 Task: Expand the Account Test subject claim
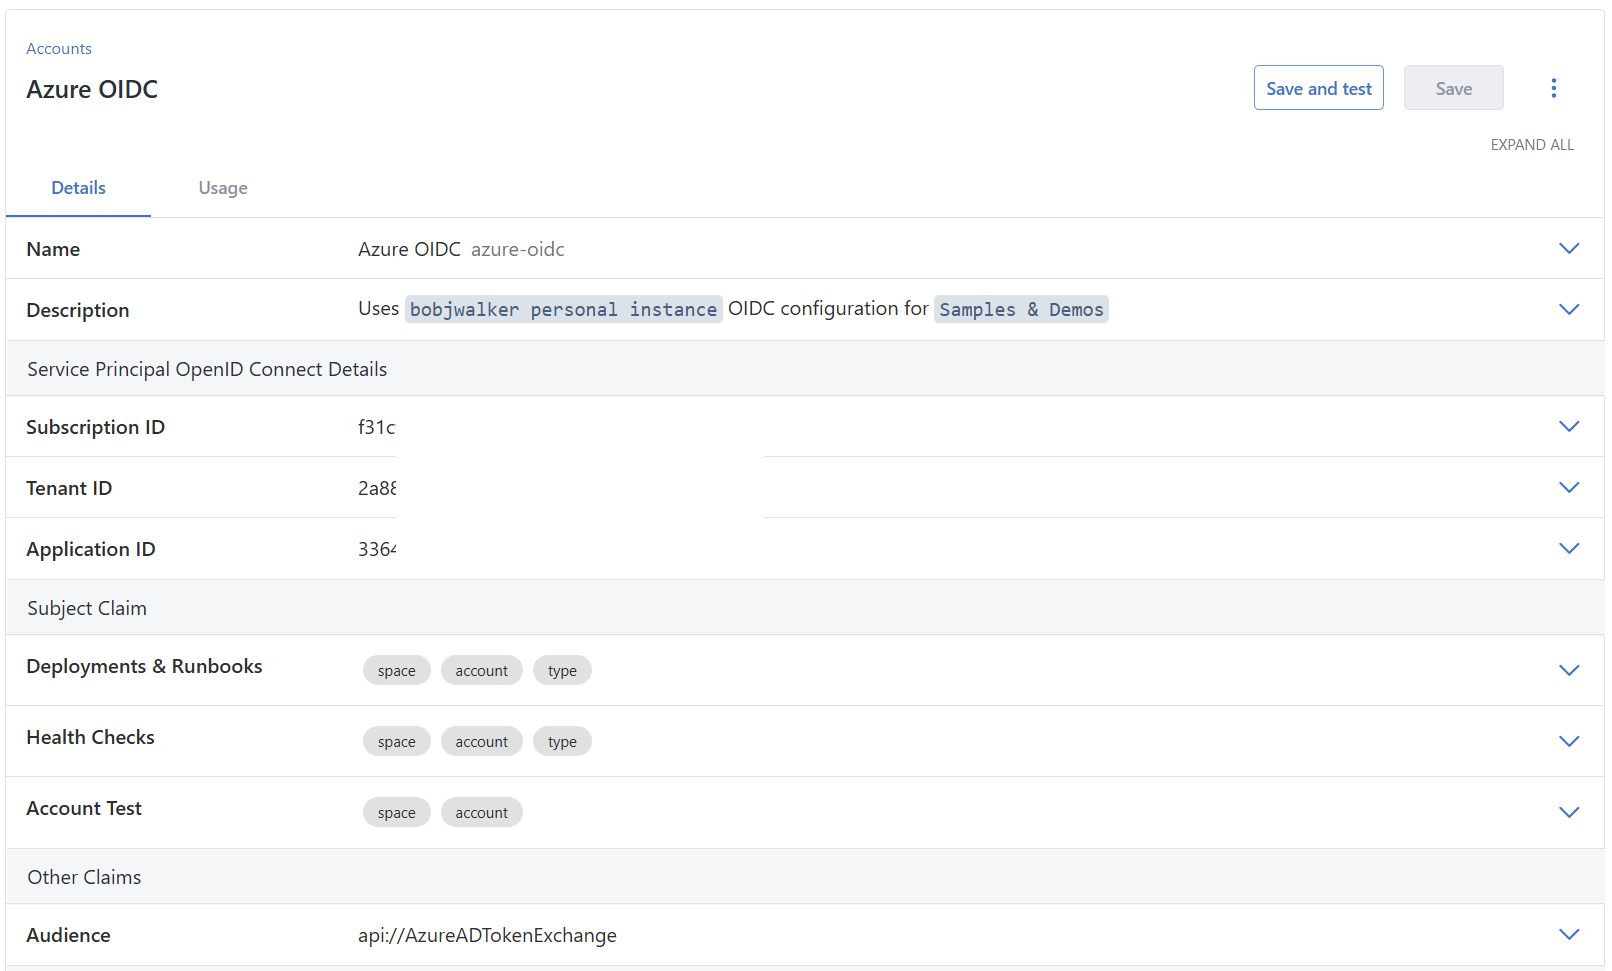coord(1569,812)
